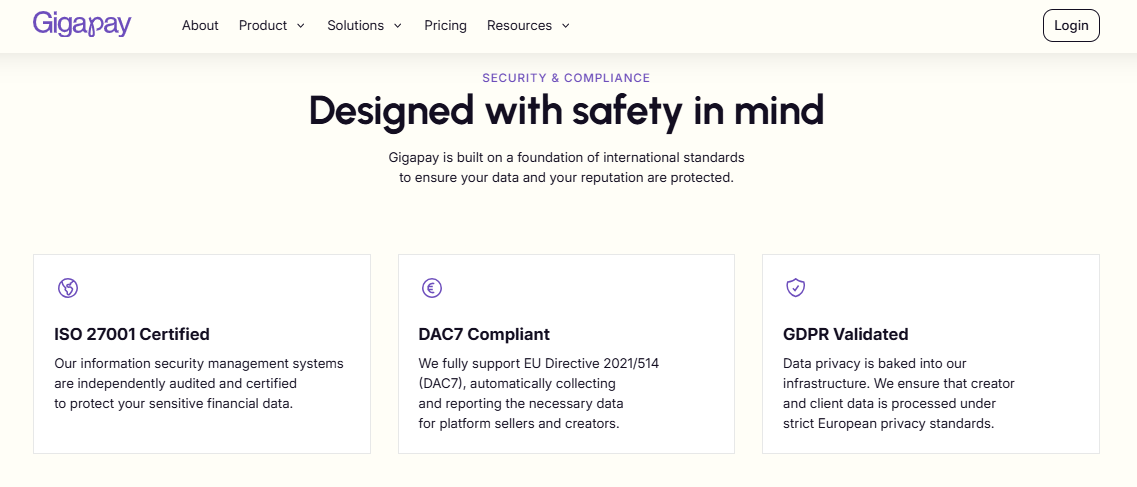This screenshot has width=1137, height=487.
Task: Click the 'ISO 27001 Certified' heading
Action: (x=132, y=334)
